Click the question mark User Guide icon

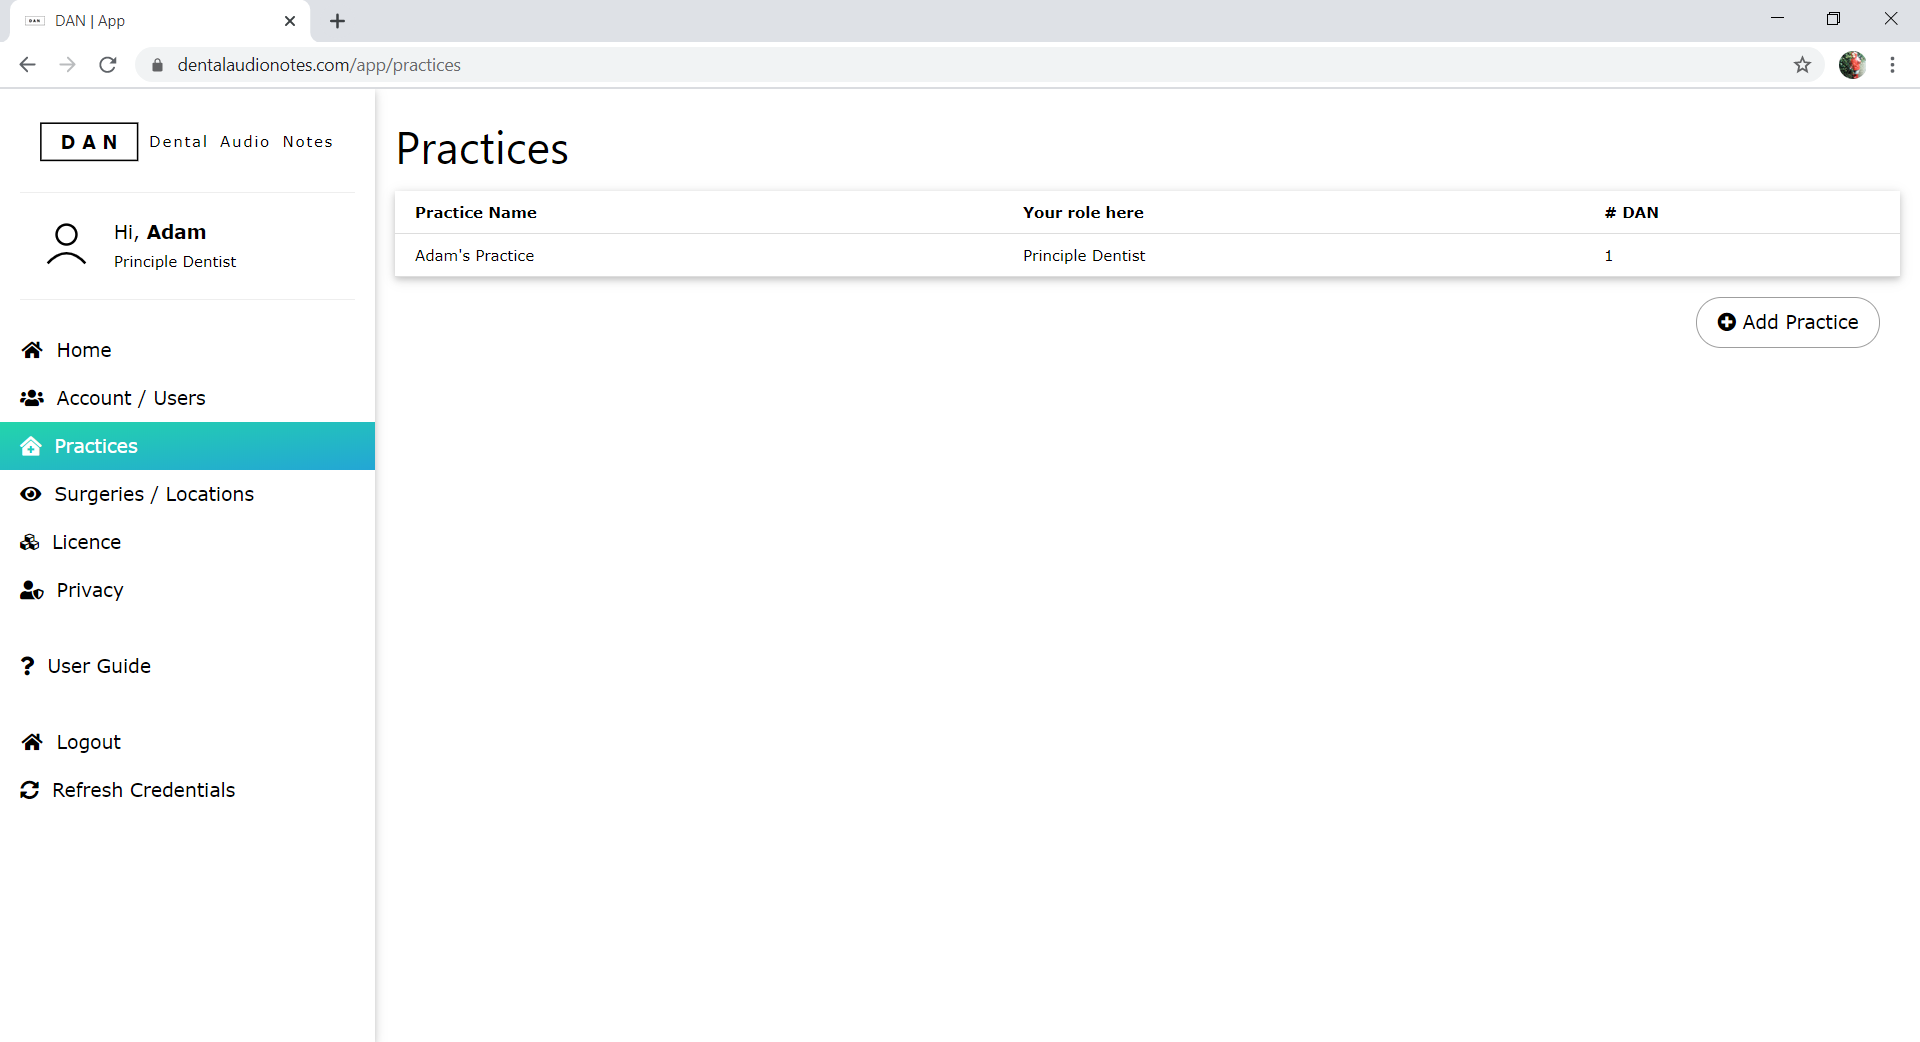[27, 666]
